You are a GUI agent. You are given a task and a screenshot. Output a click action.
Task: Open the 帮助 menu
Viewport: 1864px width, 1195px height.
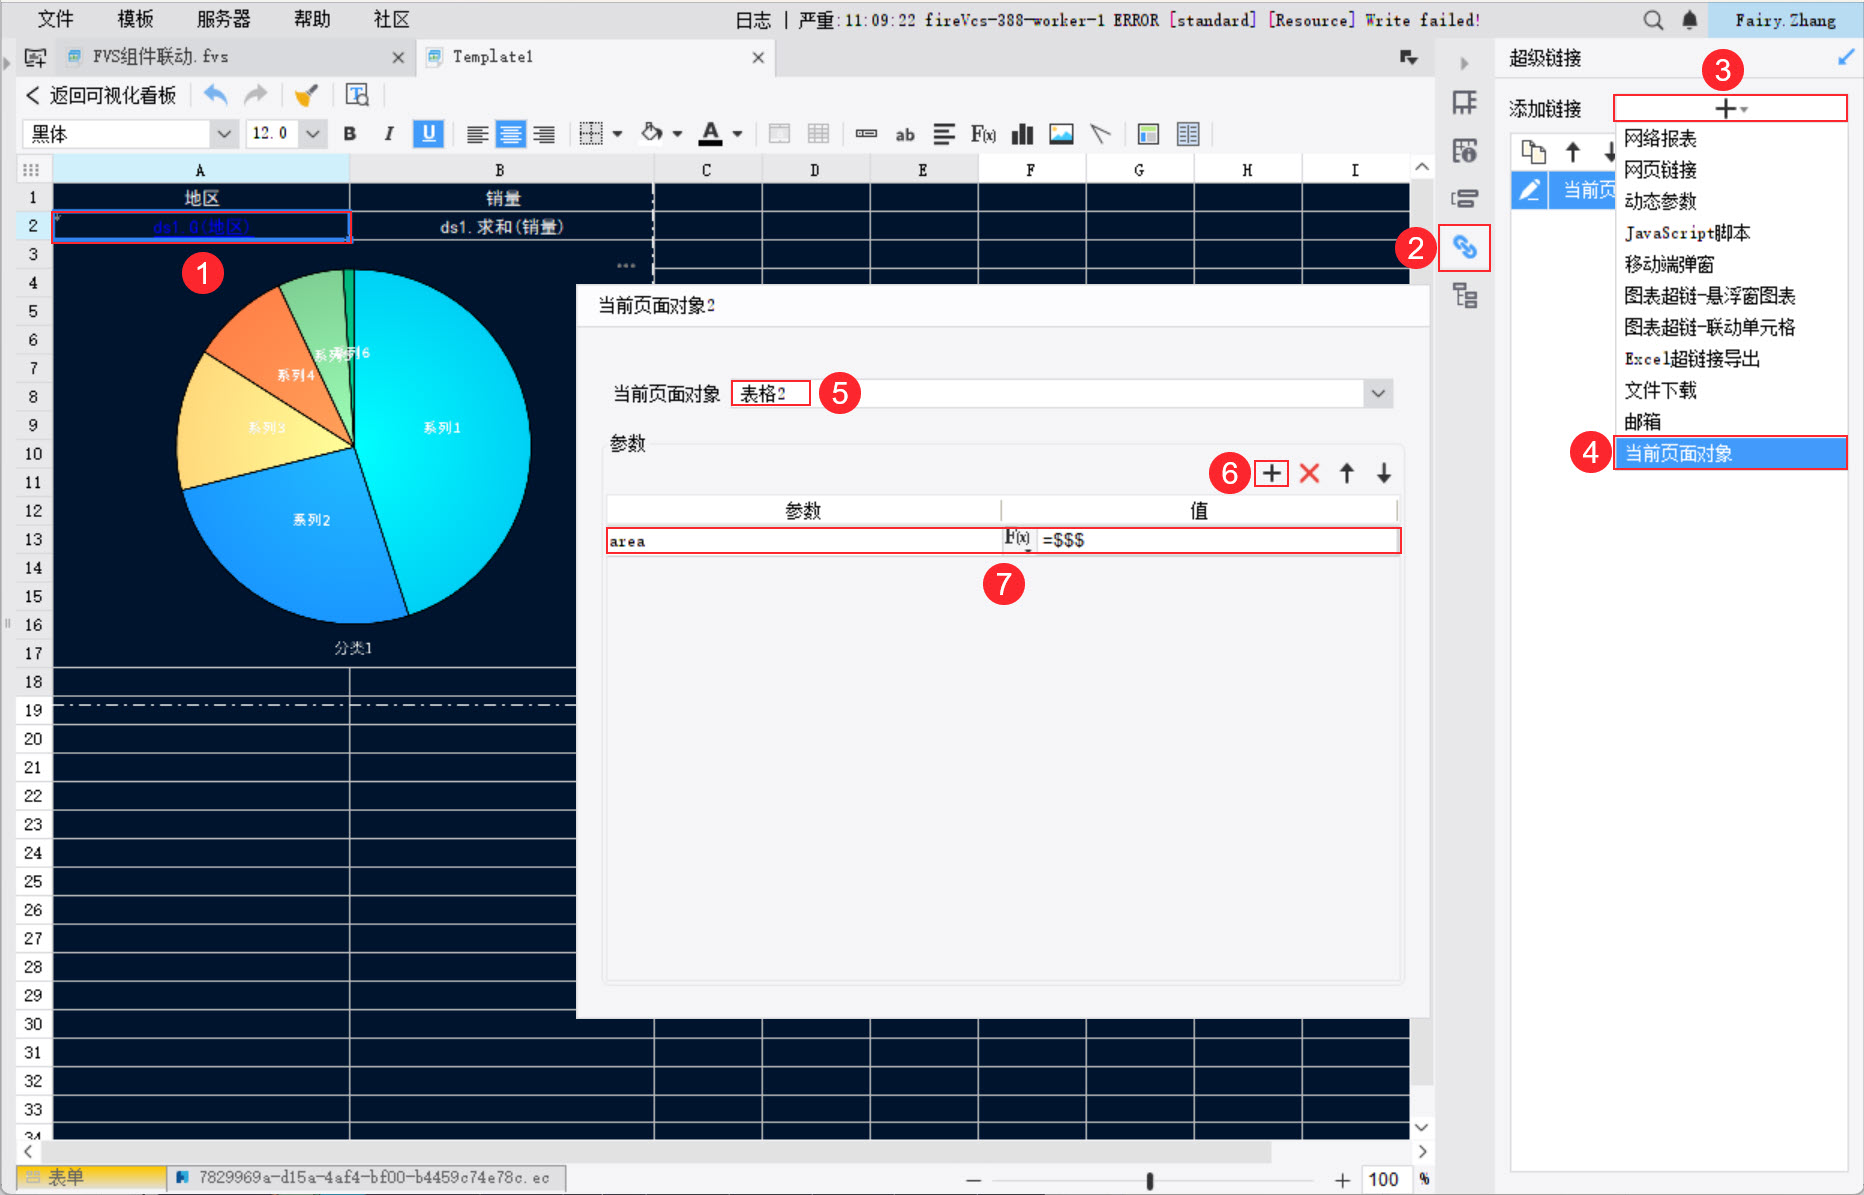coord(312,19)
